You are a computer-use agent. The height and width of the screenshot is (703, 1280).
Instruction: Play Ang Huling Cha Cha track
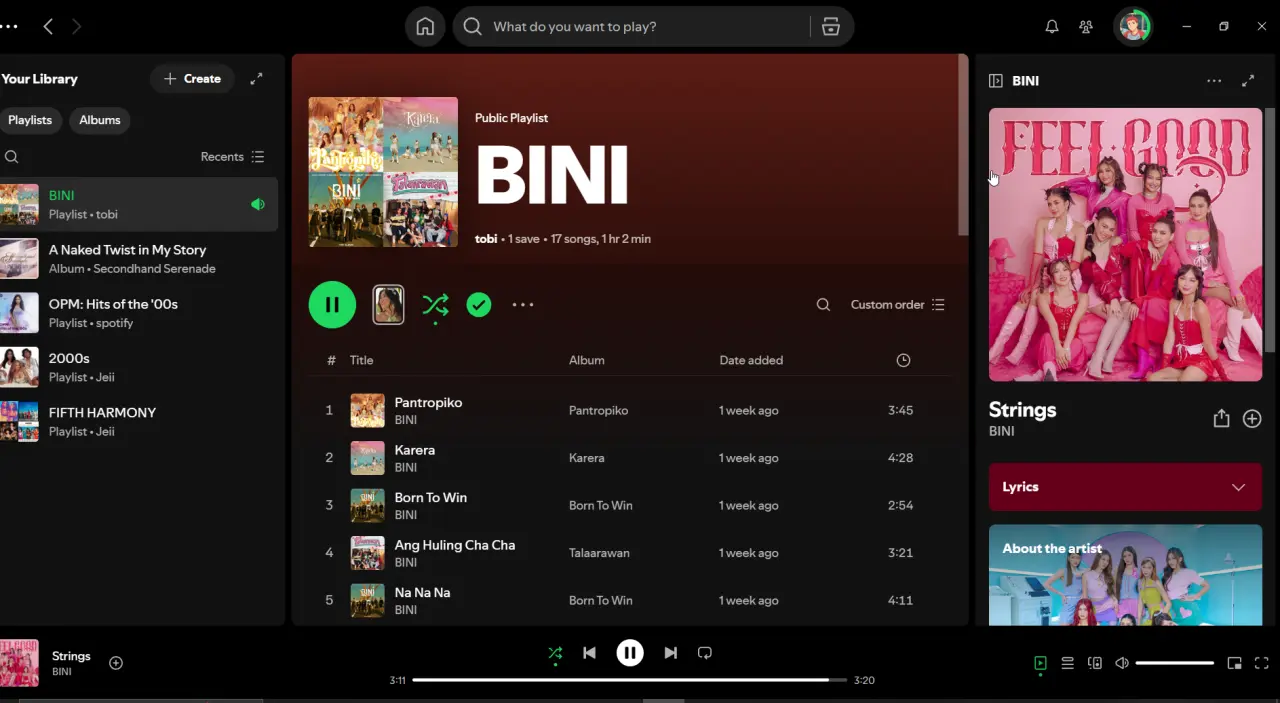click(x=630, y=553)
